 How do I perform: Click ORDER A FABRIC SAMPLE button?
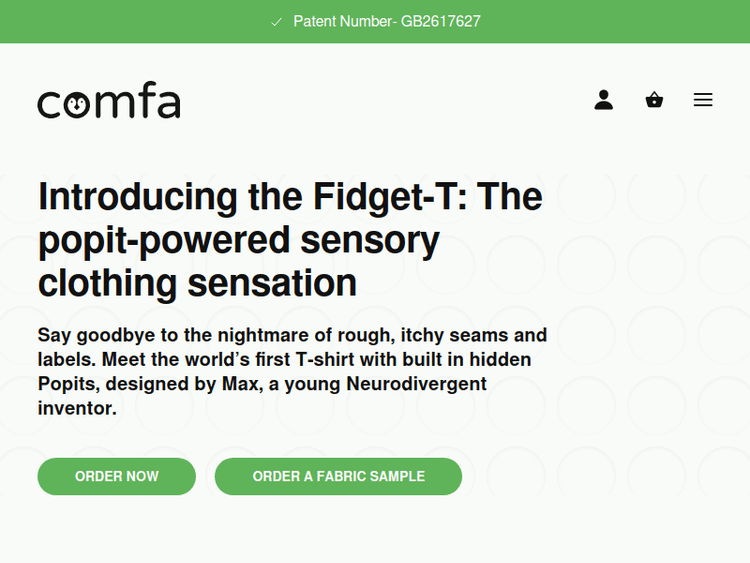(x=338, y=476)
